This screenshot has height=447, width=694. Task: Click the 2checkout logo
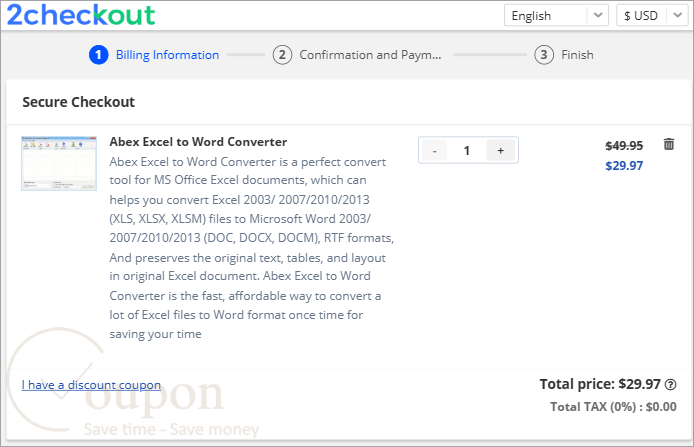(x=81, y=15)
